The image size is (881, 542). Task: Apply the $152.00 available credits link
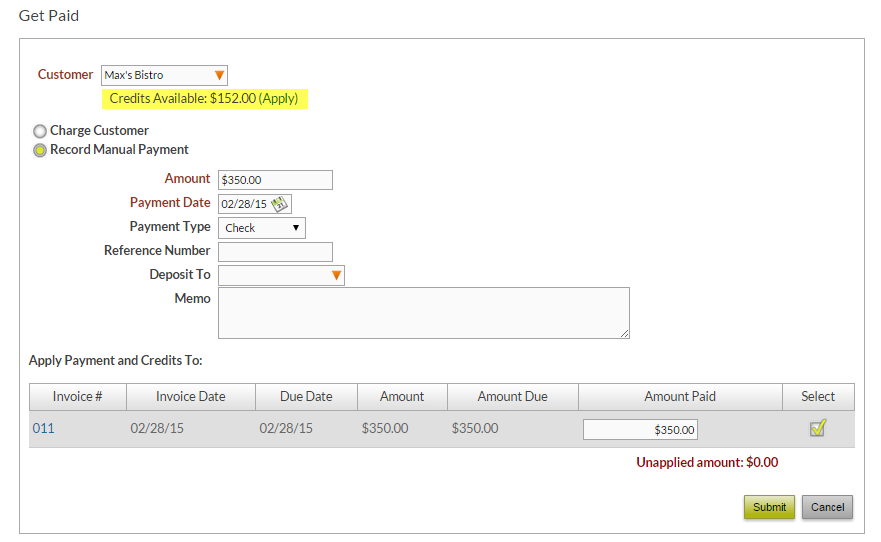point(278,98)
